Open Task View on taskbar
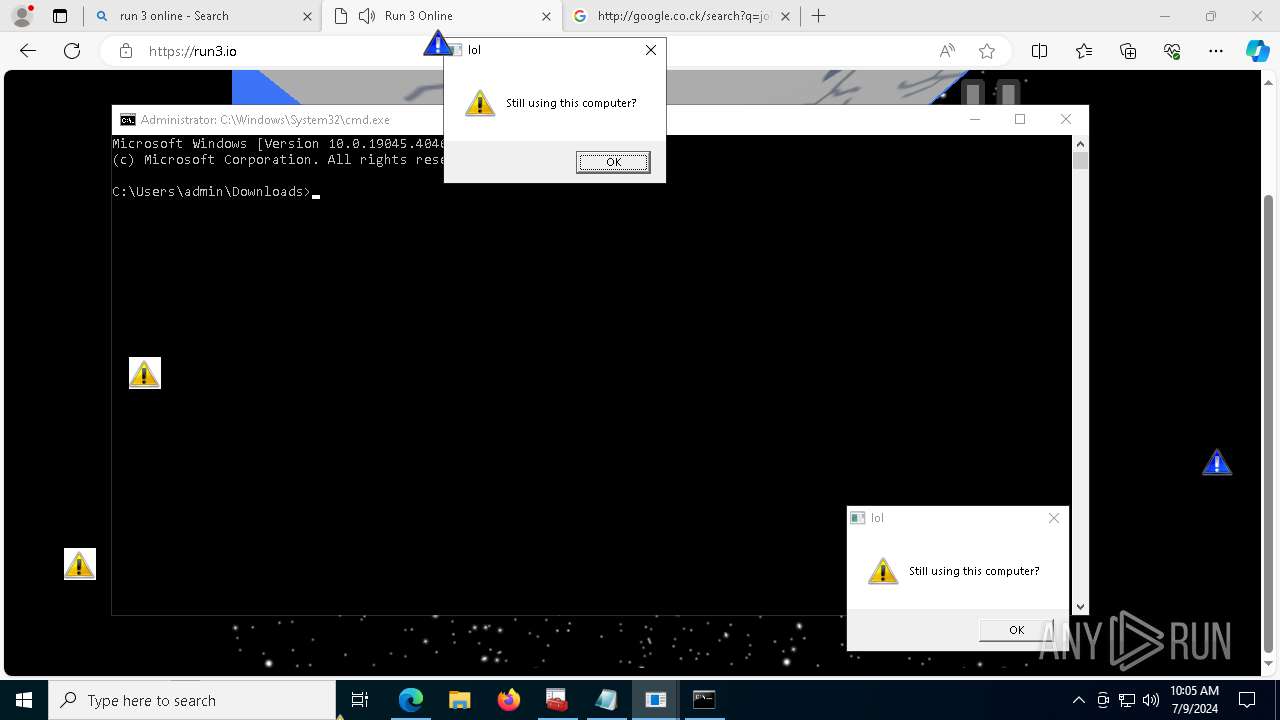Image resolution: width=1280 pixels, height=720 pixels. pyautogui.click(x=360, y=700)
